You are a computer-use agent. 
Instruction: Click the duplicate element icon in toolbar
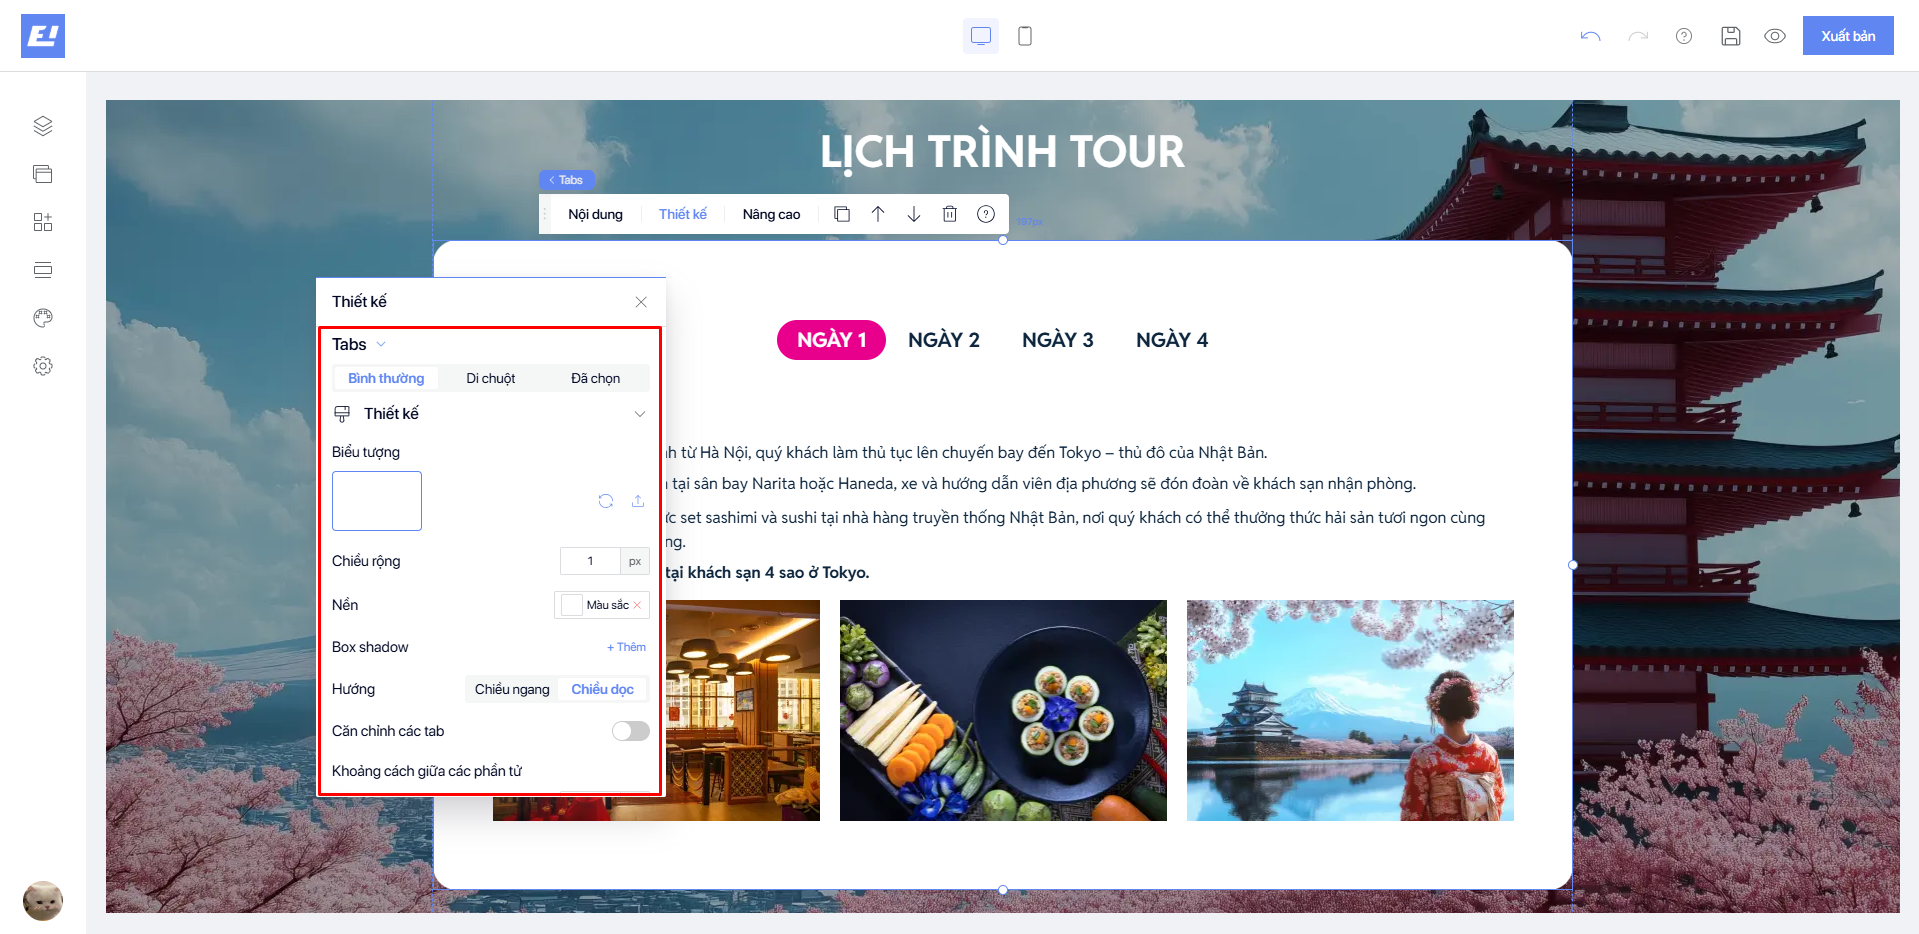(842, 214)
